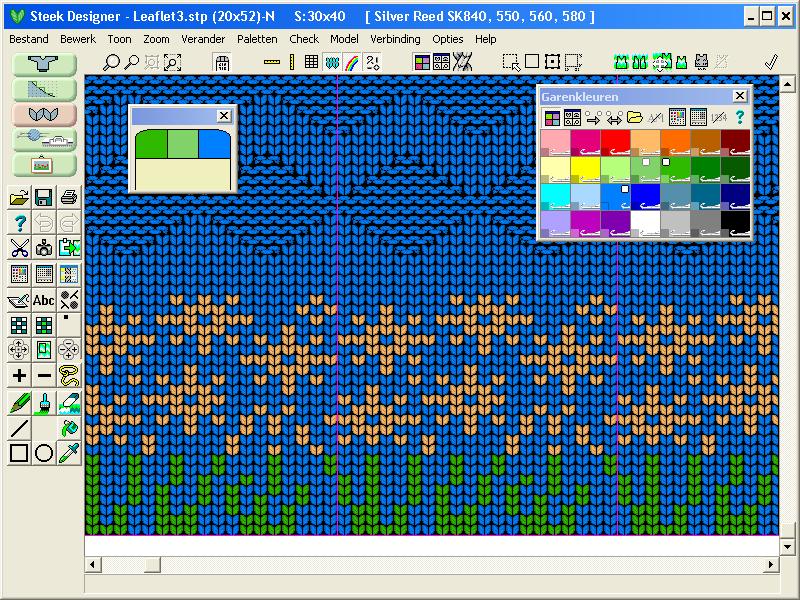Click the print icon

(69, 197)
